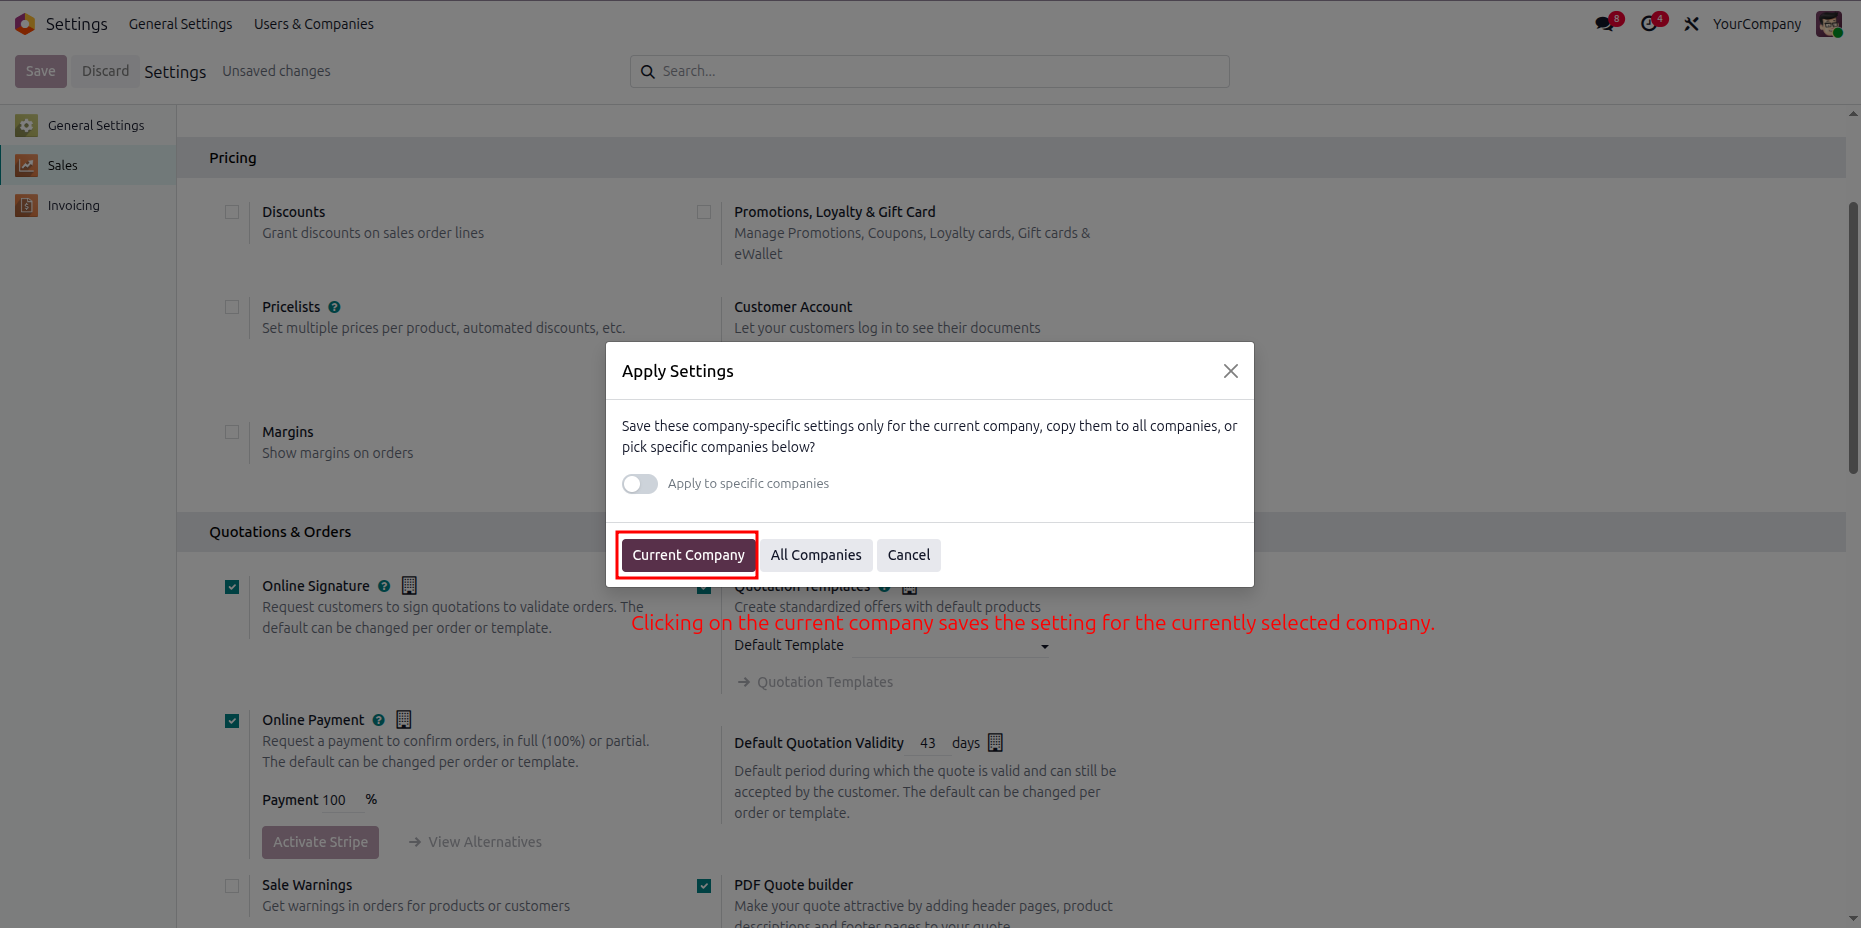The image size is (1861, 928).
Task: Click the debug tools wrench icon
Action: (1691, 24)
